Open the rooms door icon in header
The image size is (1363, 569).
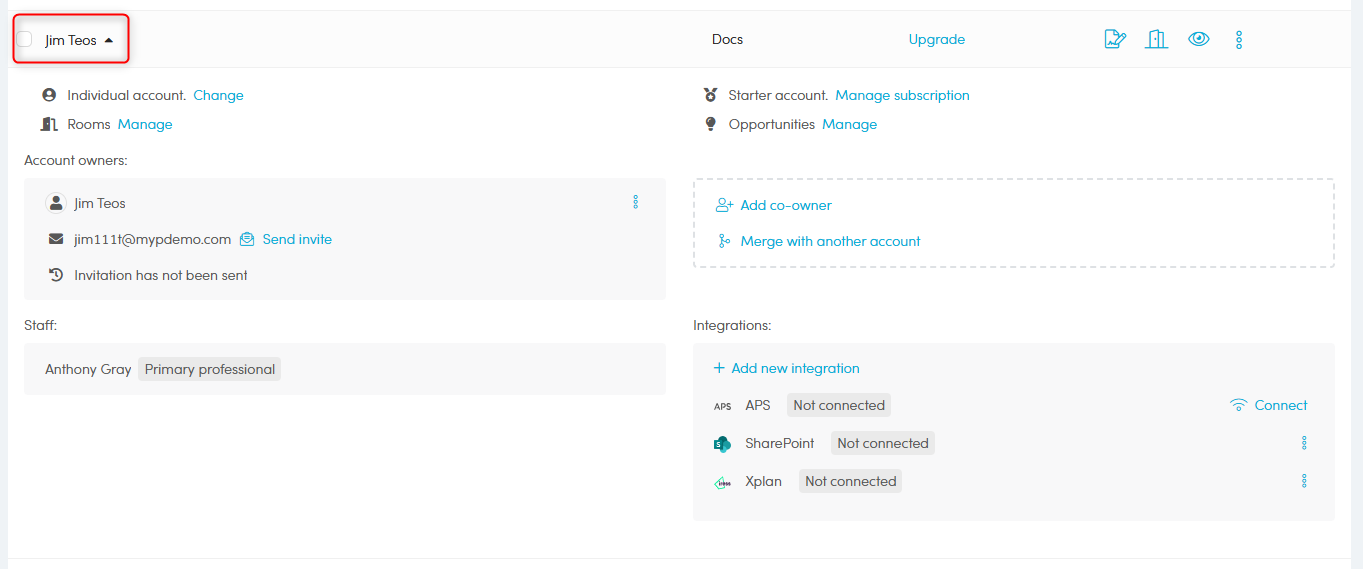coord(1156,39)
